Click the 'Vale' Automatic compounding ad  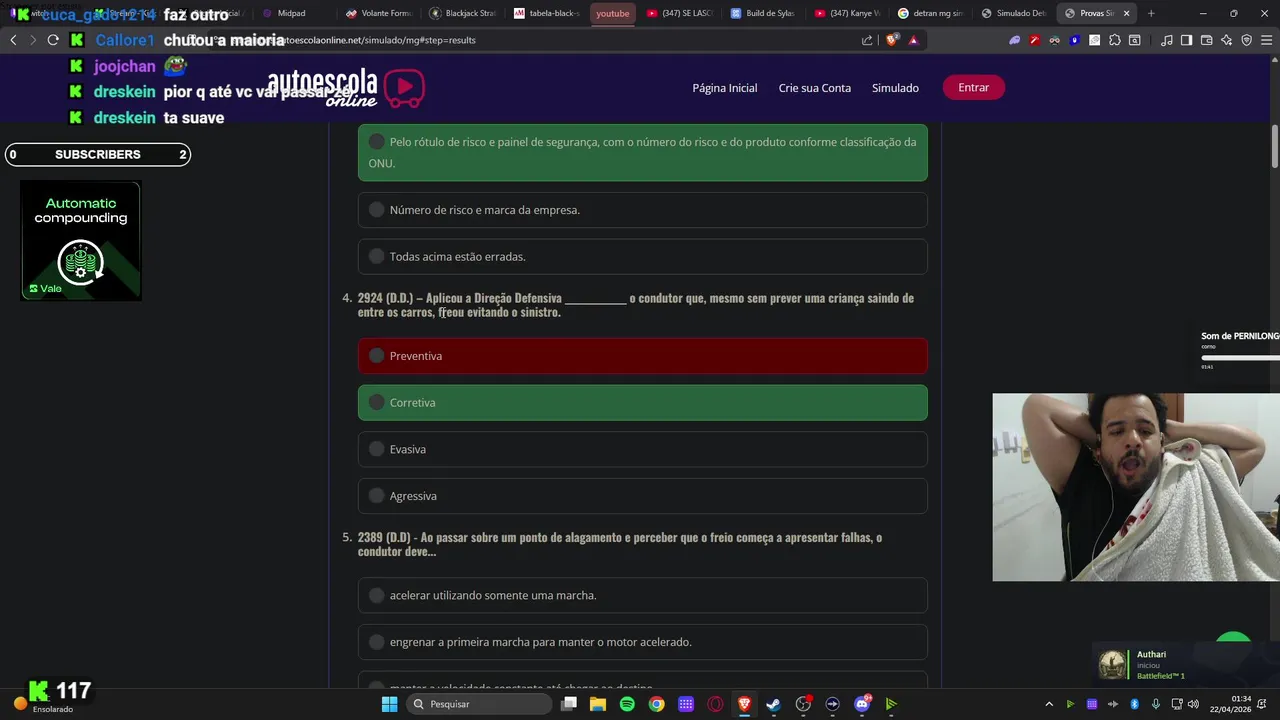tap(81, 240)
